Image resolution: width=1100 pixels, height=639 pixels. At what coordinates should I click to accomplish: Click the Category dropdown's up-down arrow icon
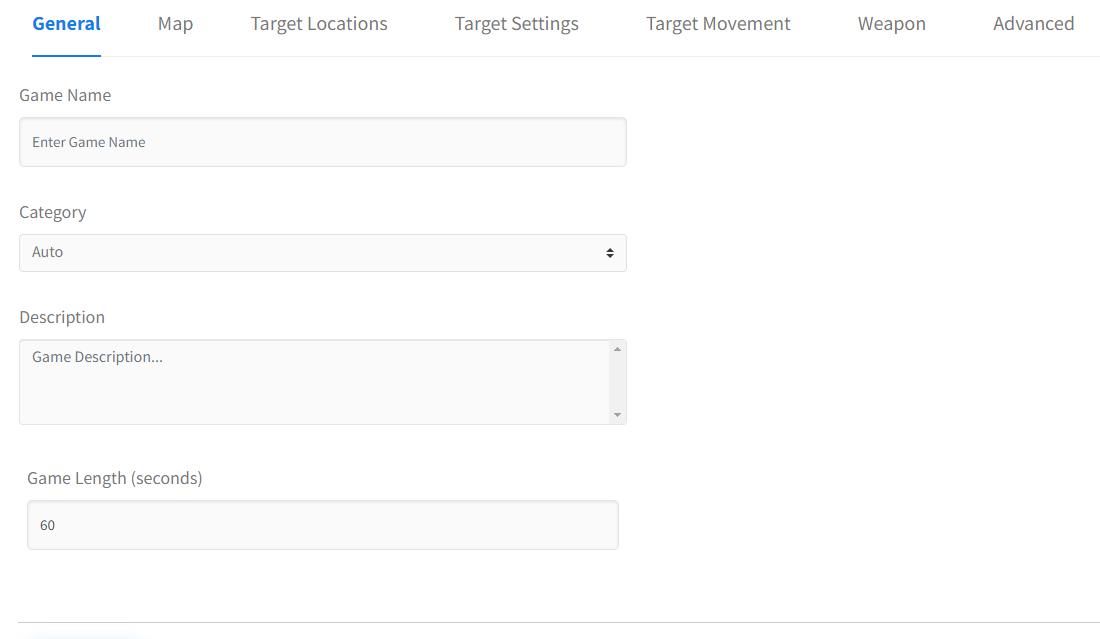pyautogui.click(x=610, y=253)
